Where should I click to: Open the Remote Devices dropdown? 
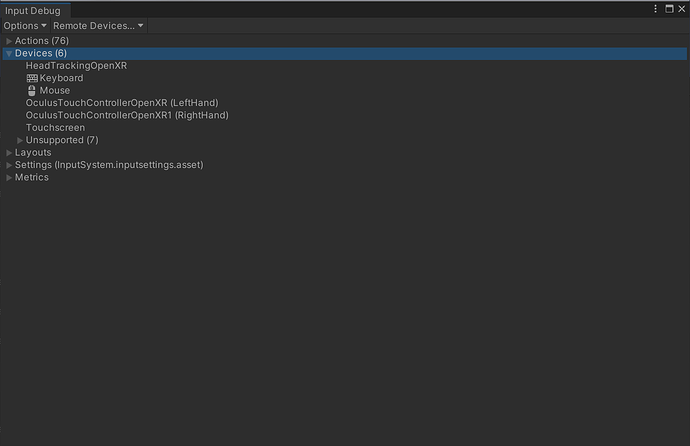(x=98, y=25)
